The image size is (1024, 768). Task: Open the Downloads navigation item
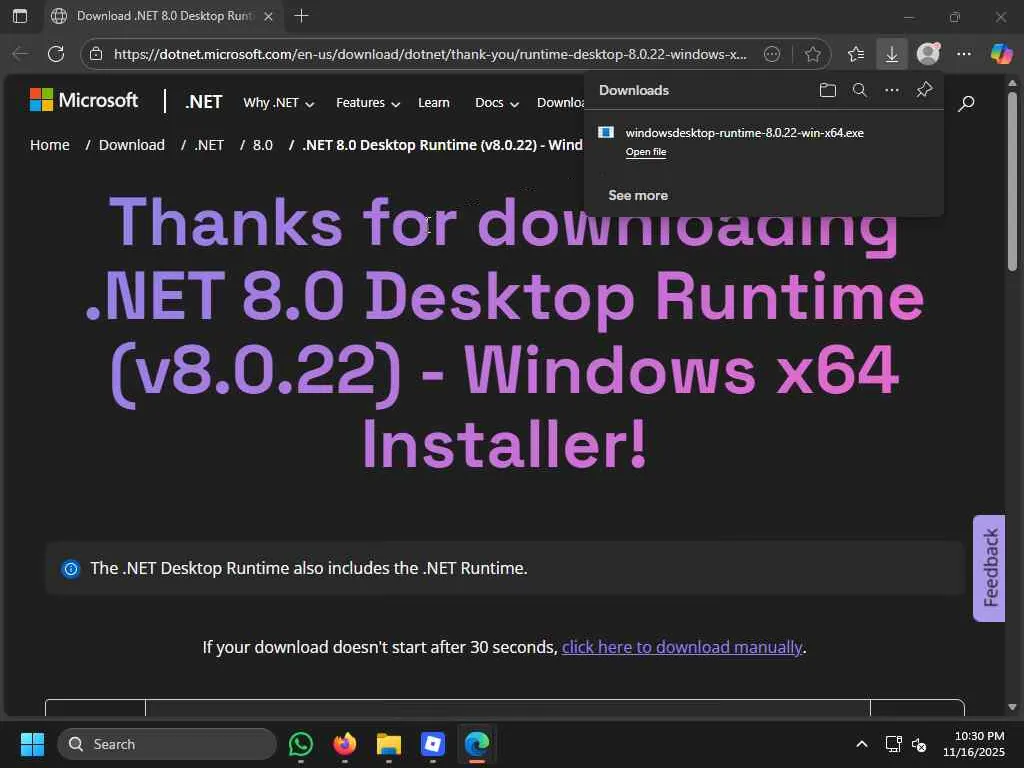click(560, 103)
